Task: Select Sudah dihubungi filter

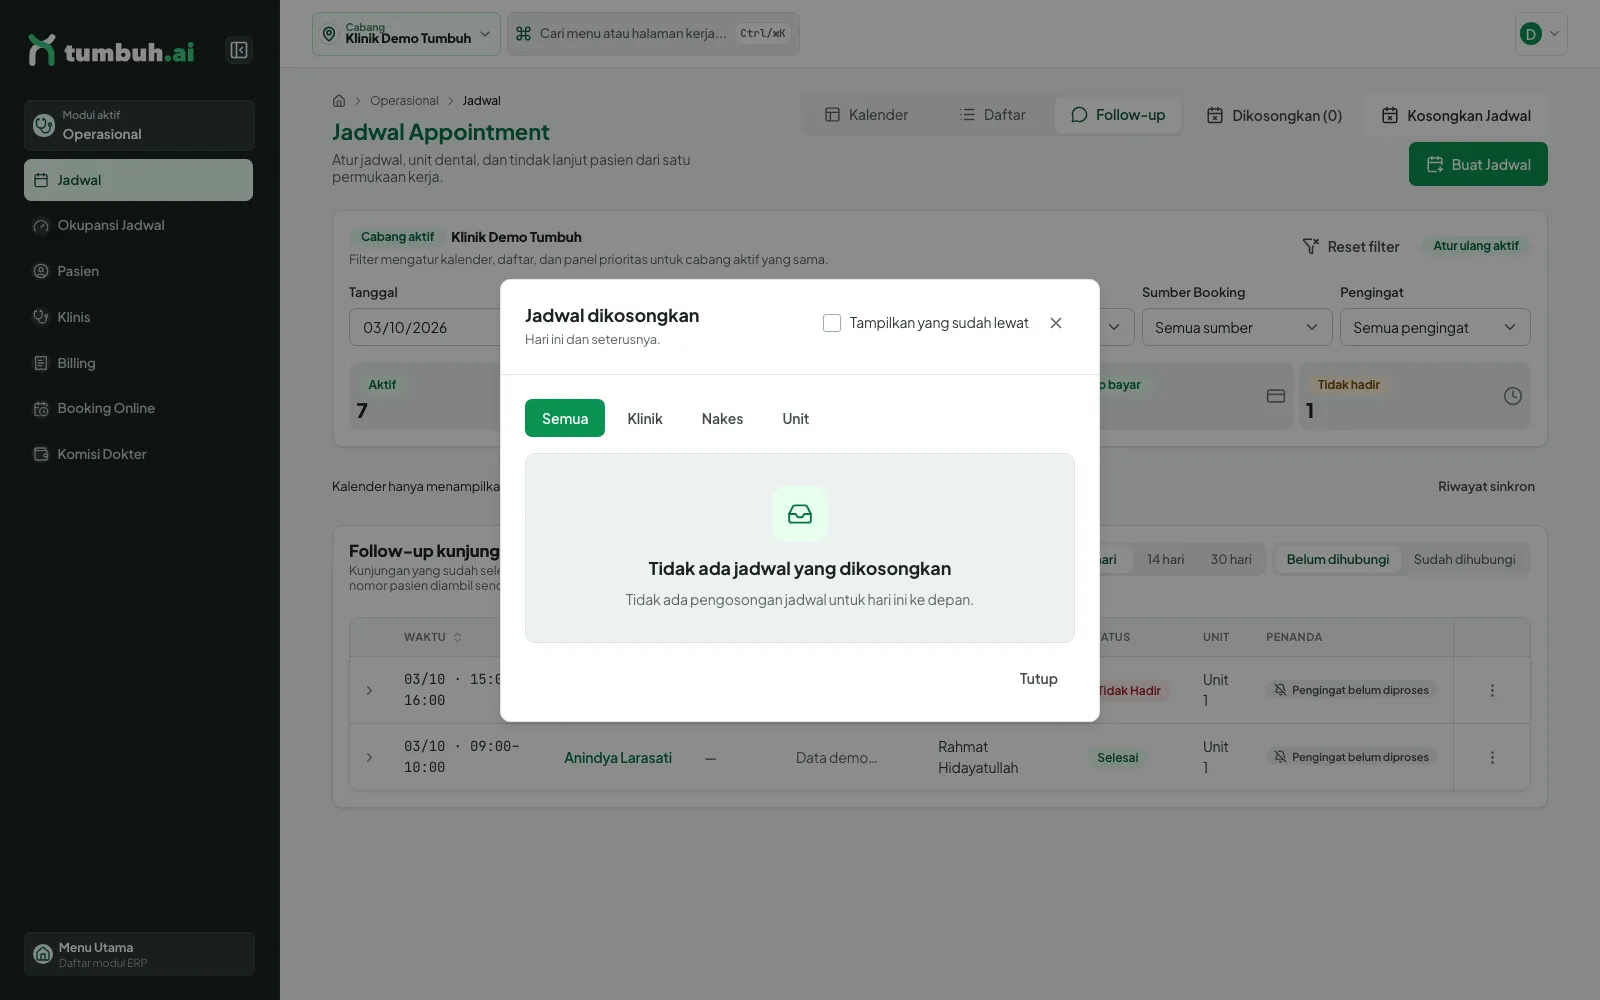Action: click(1464, 559)
